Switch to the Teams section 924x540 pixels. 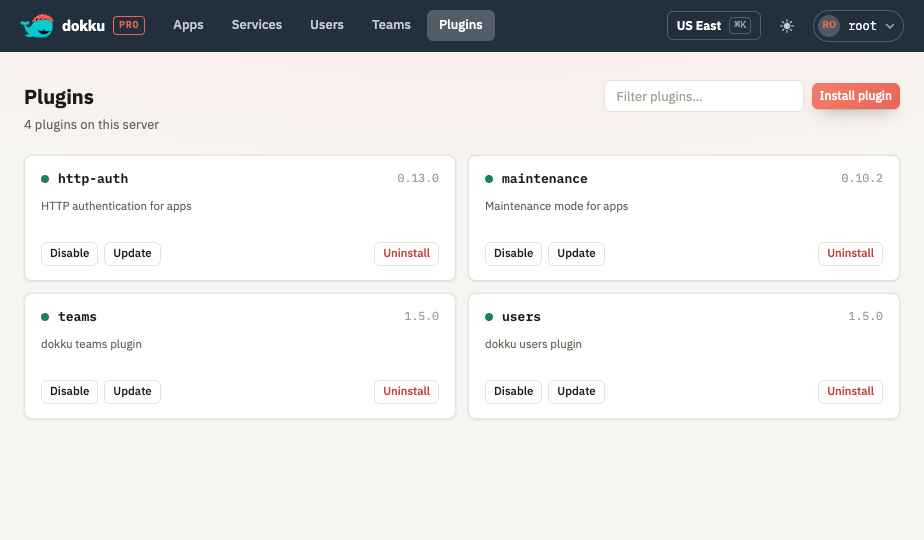click(391, 25)
